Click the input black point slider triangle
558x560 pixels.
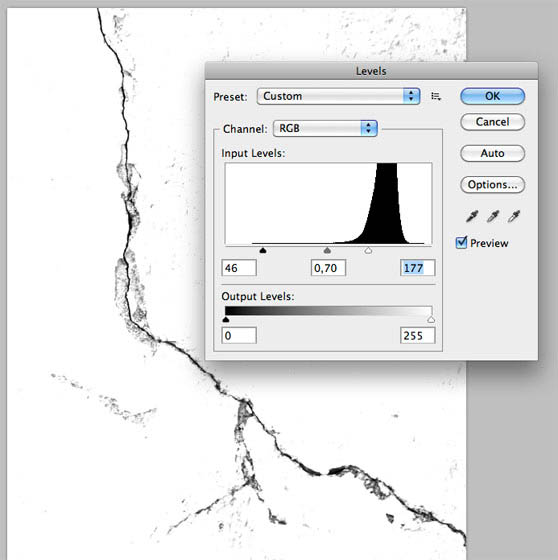click(x=263, y=250)
